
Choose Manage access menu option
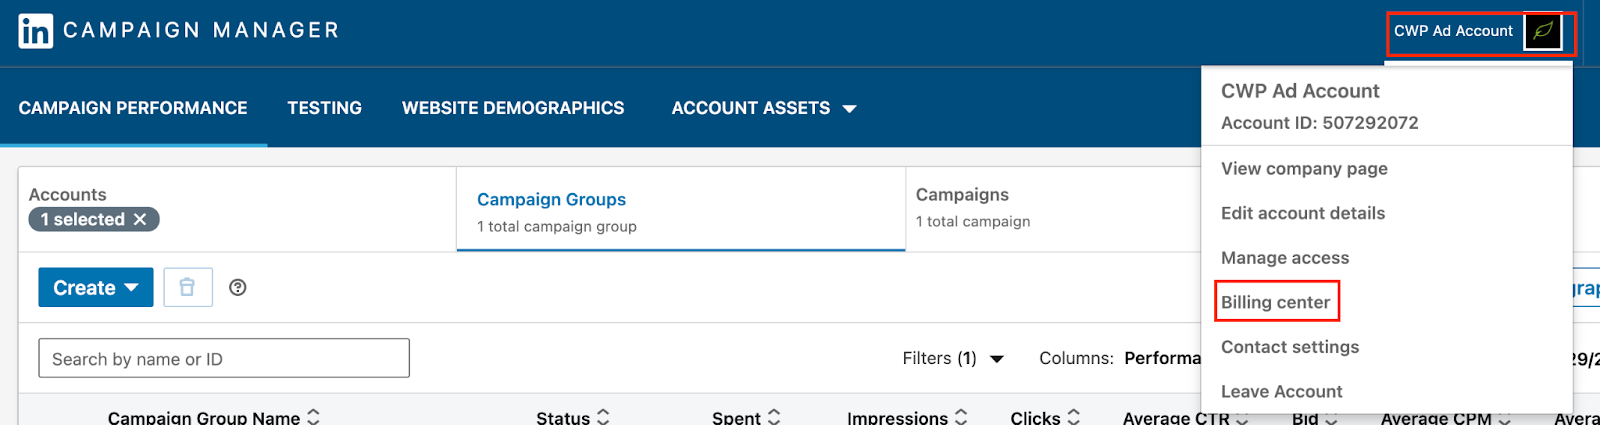point(1285,258)
